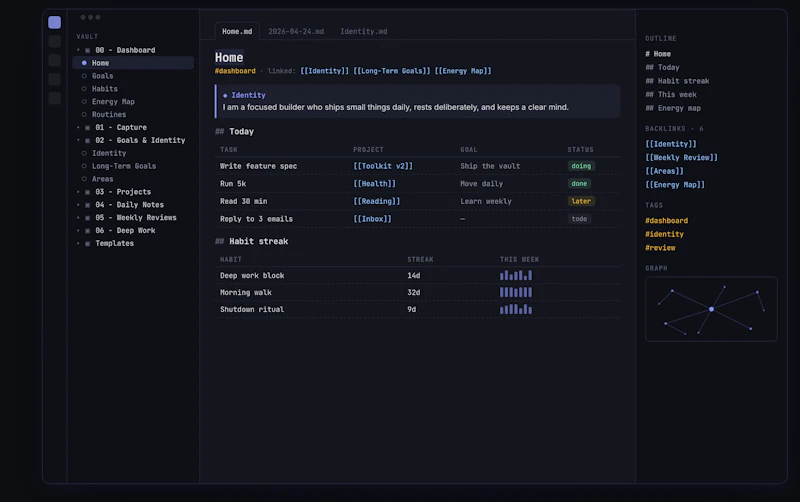
Task: Filter by the #review tag
Action: 660,248
